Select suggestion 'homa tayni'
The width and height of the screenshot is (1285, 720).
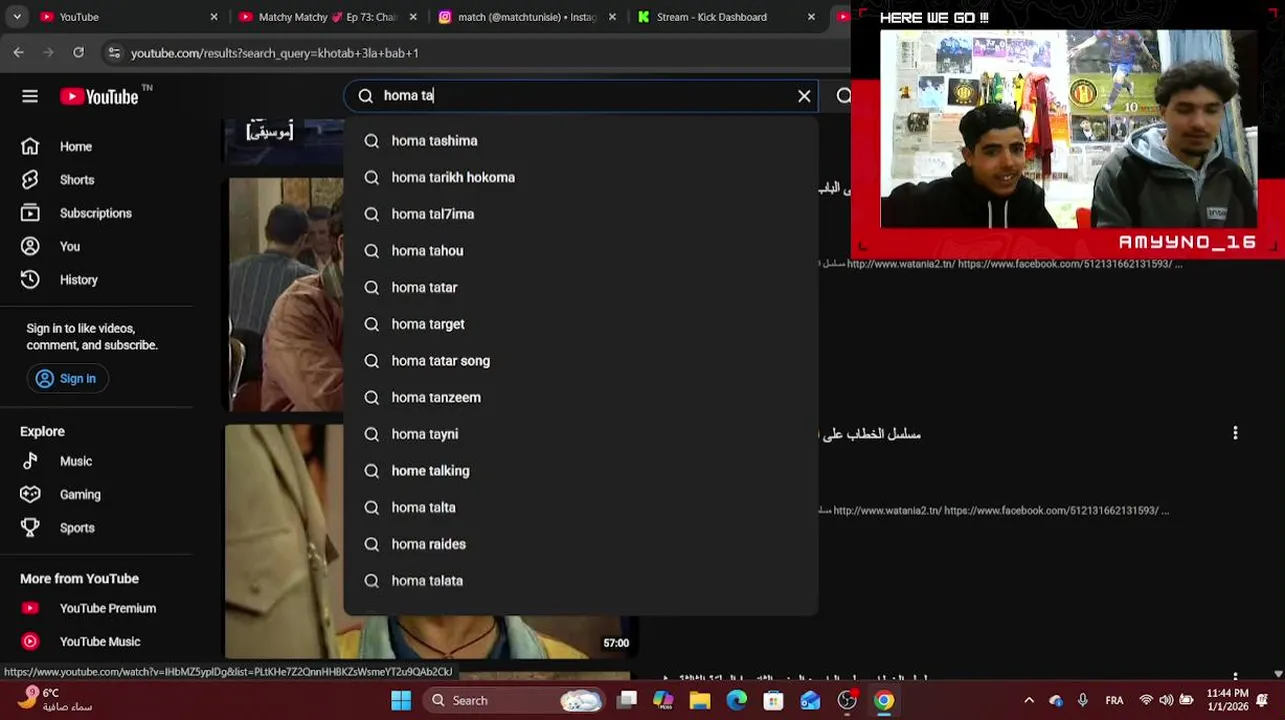tap(580, 434)
